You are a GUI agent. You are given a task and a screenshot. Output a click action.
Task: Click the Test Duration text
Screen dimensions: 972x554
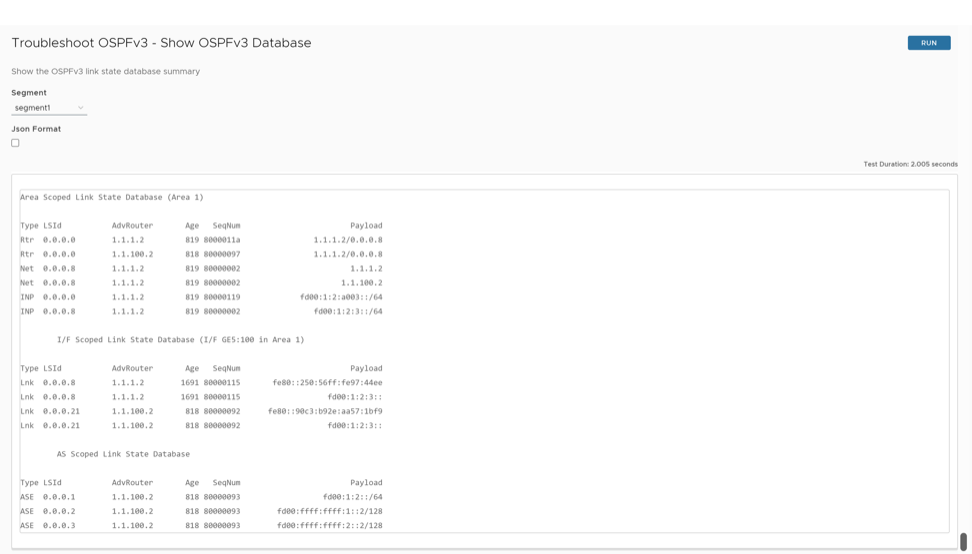point(910,164)
